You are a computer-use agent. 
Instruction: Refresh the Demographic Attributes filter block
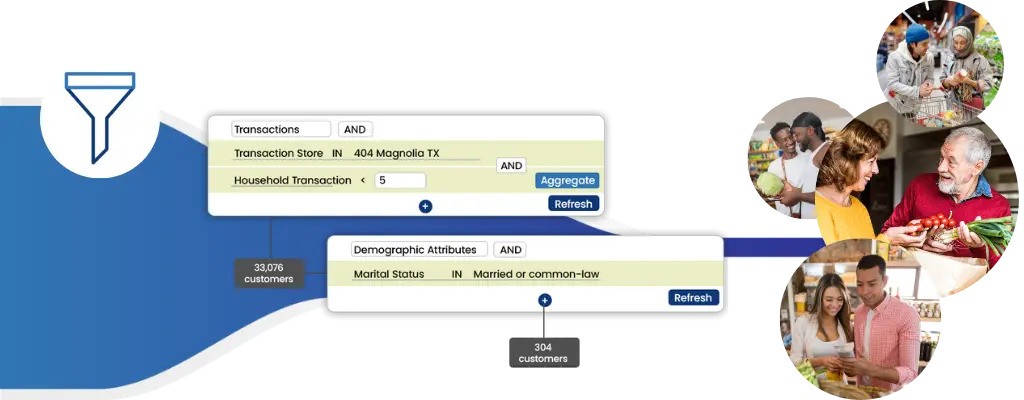693,297
